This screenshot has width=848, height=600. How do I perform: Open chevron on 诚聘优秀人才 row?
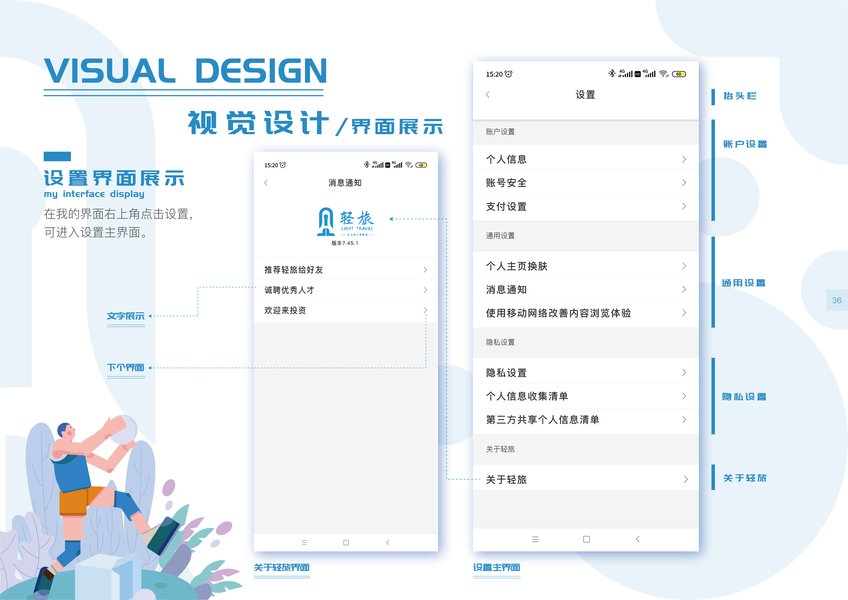pos(426,290)
